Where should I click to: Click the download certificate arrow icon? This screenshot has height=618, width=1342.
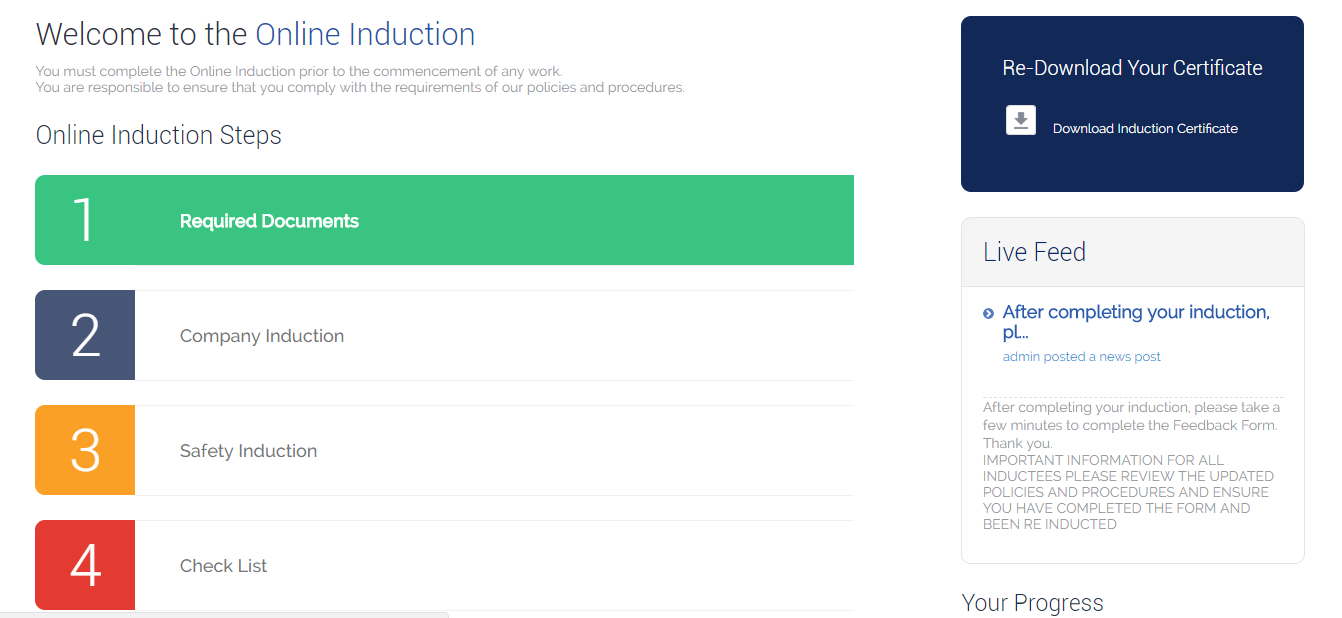(1021, 120)
